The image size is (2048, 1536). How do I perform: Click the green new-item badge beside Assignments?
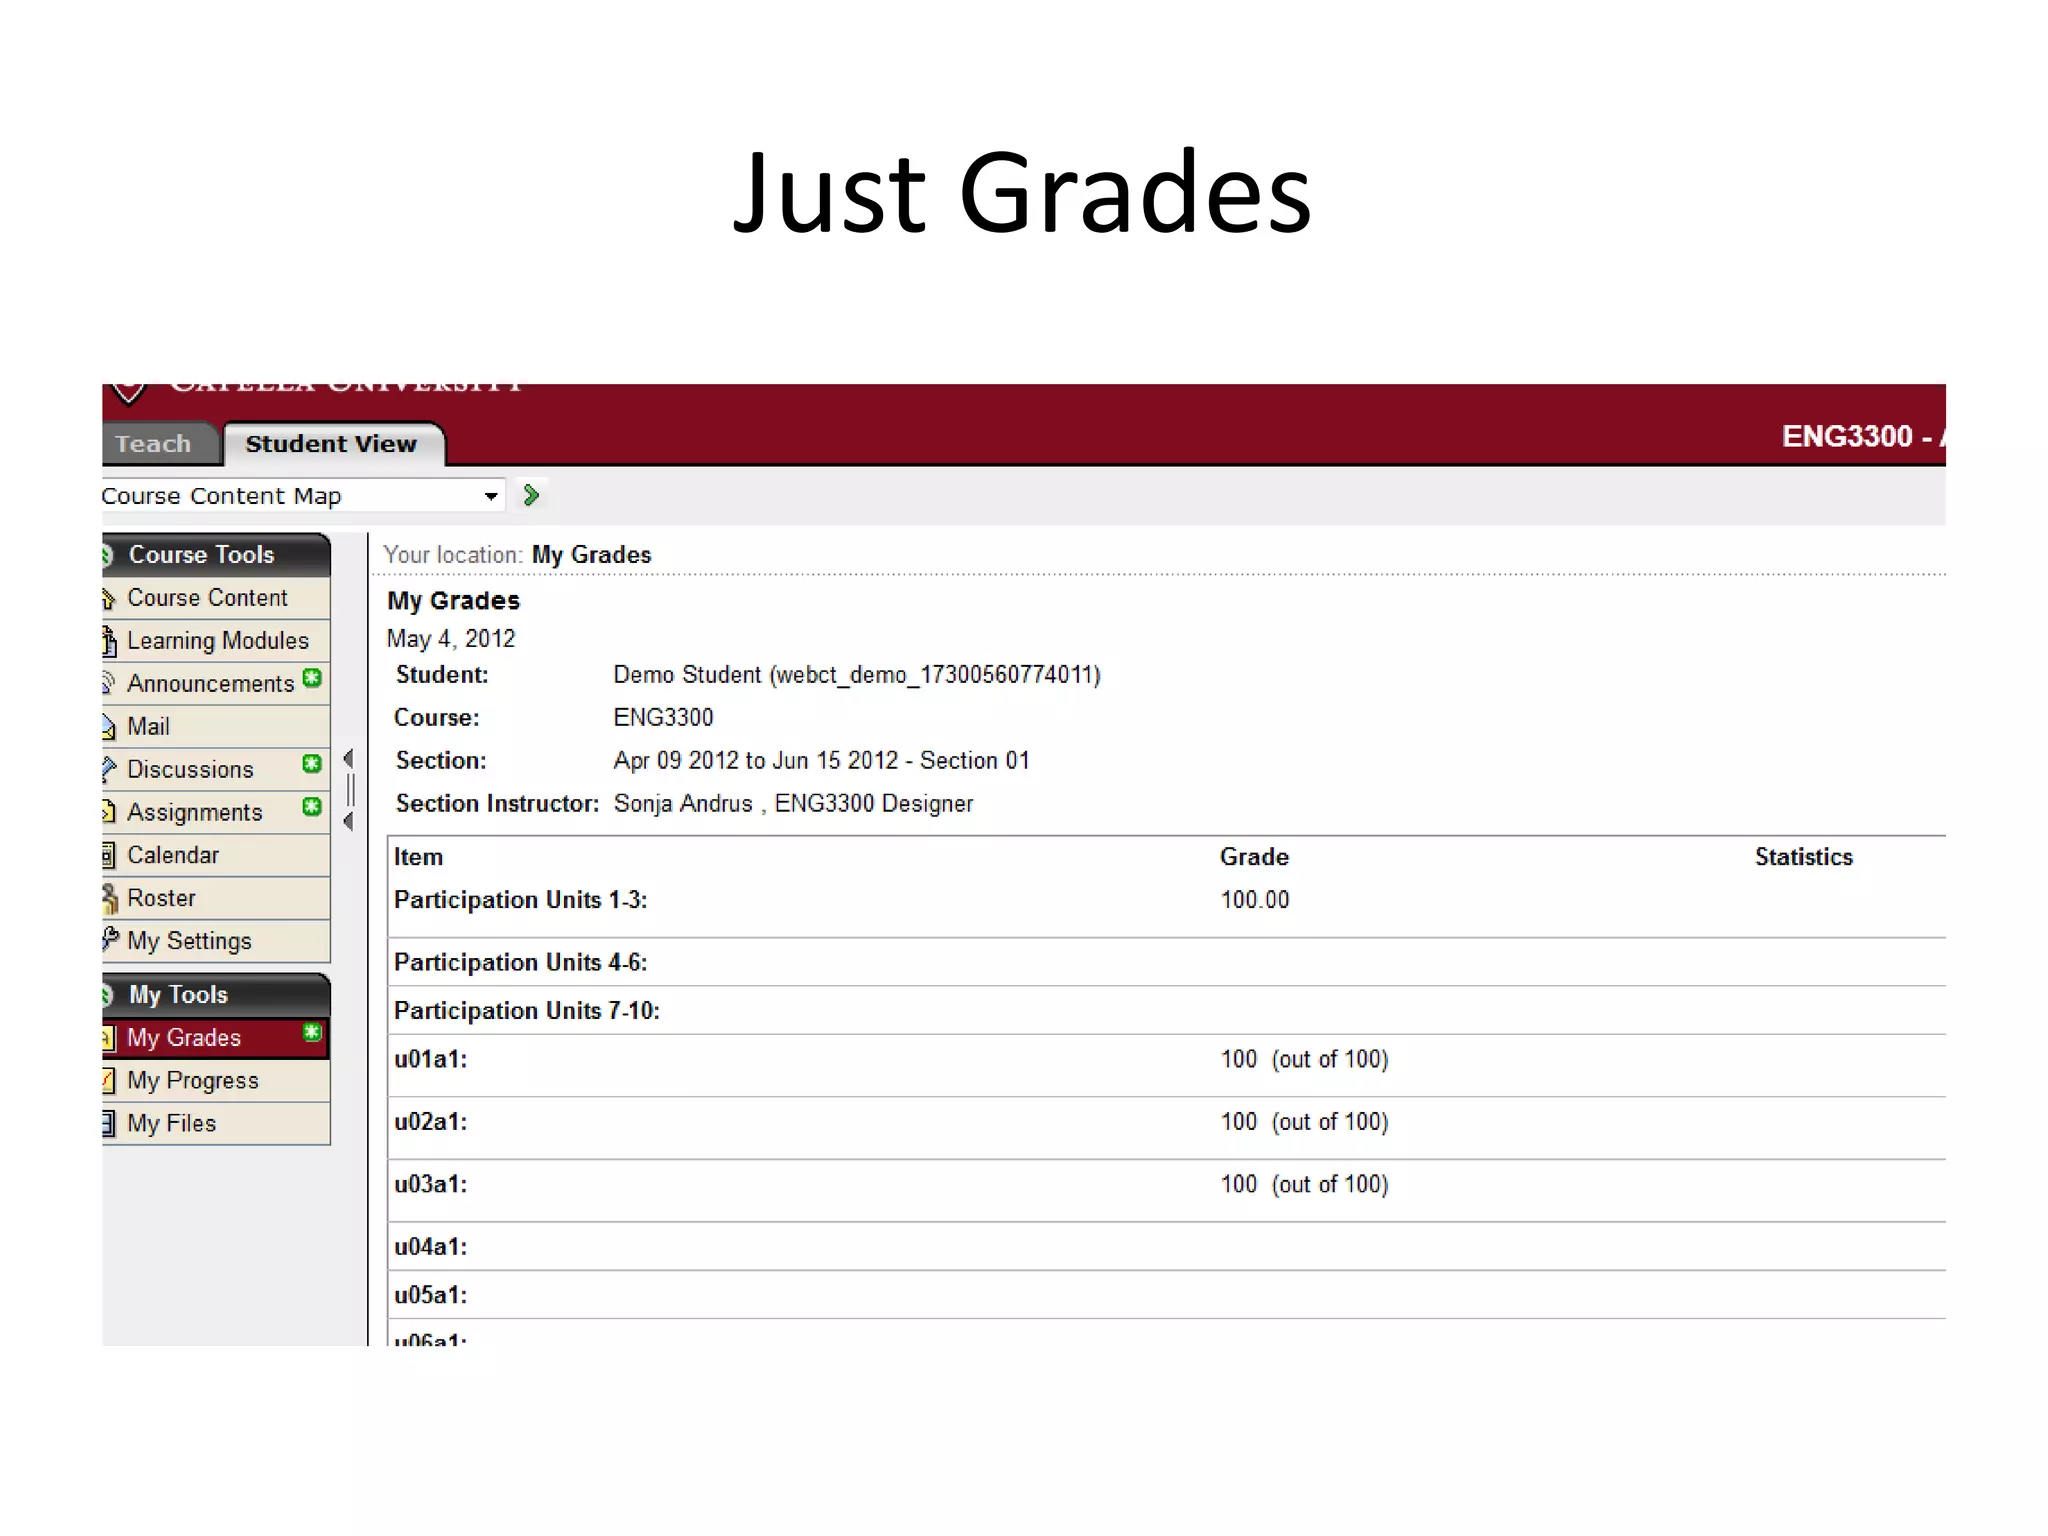[x=312, y=806]
